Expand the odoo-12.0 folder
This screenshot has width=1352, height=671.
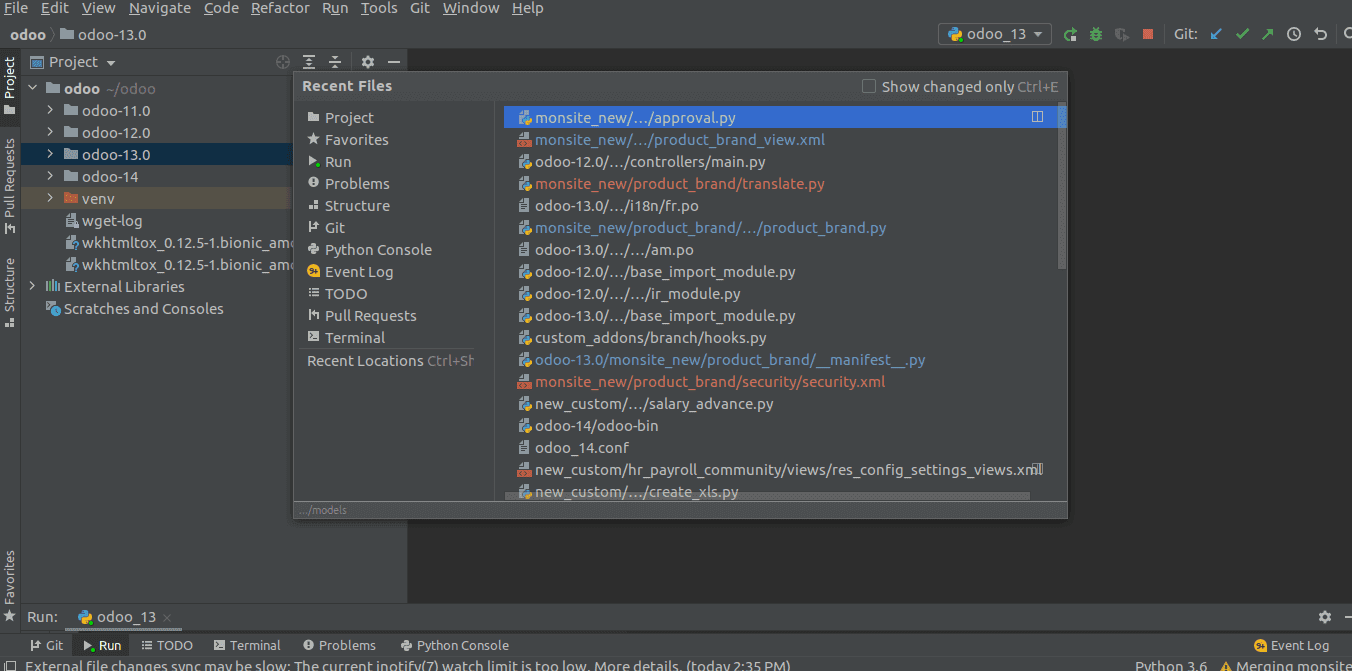pyautogui.click(x=50, y=132)
